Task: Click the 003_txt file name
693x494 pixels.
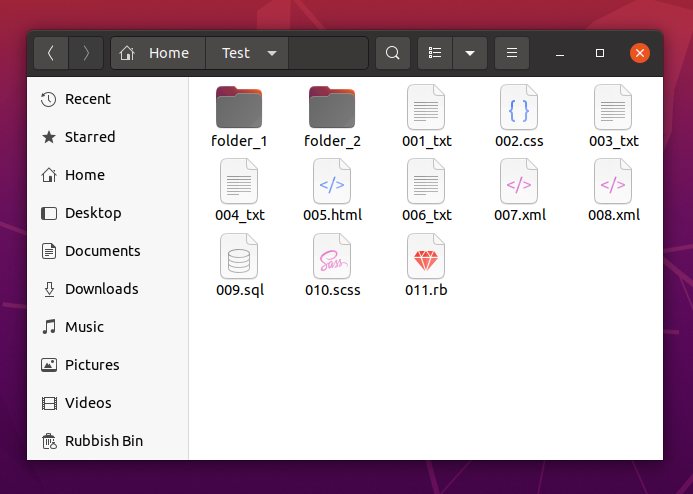Action: click(613, 141)
